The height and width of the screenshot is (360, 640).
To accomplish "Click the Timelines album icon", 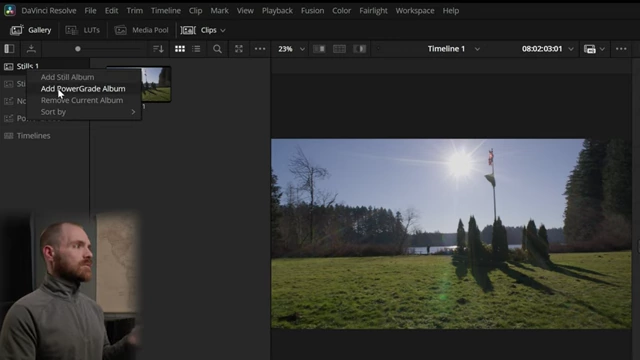I will (9, 136).
